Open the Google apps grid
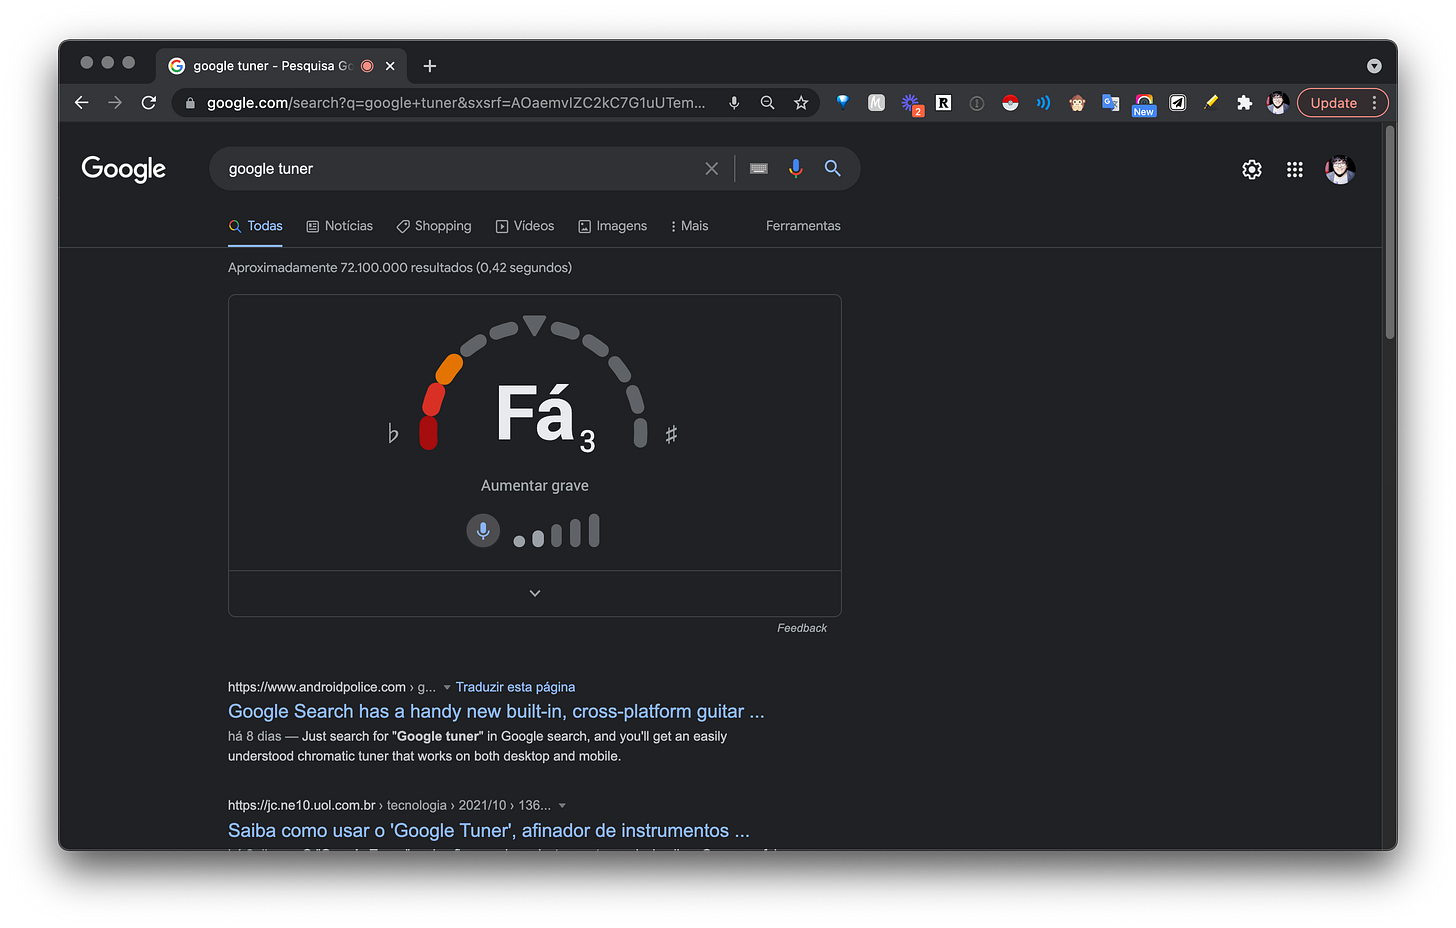Viewport: 1456px width, 928px height. [x=1295, y=170]
